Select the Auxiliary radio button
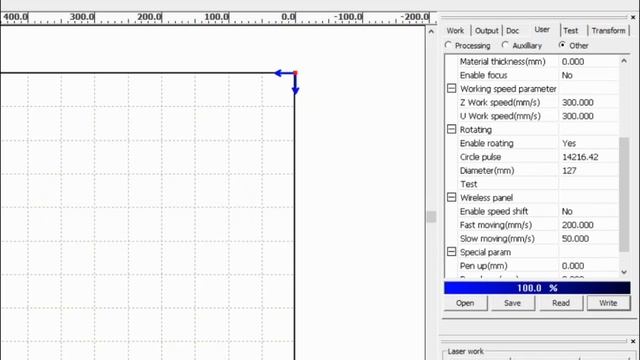Screen dimensions: 640x360 click(505, 45)
